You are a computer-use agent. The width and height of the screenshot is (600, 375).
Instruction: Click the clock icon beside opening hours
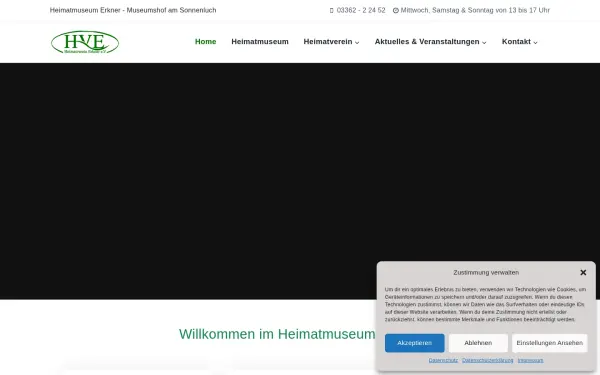tap(396, 11)
